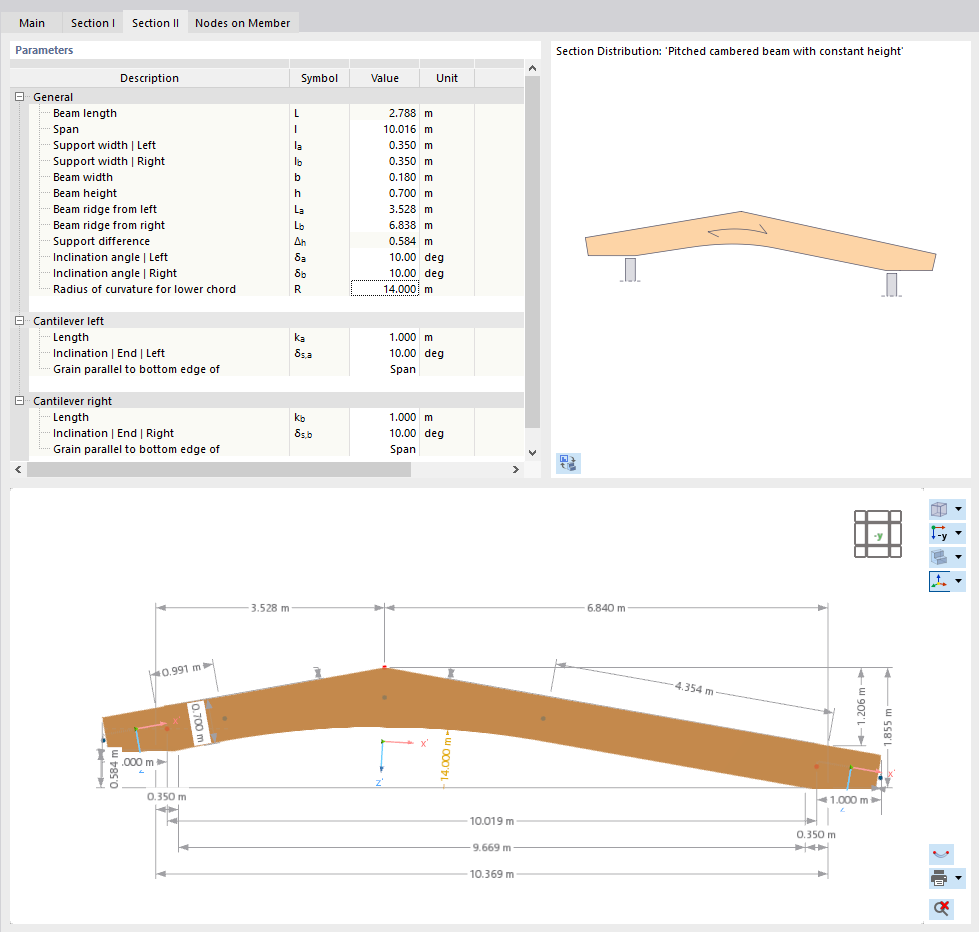The image size is (979, 932).
Task: Click the 3.528 m ridge dimension label
Action: pos(270,607)
